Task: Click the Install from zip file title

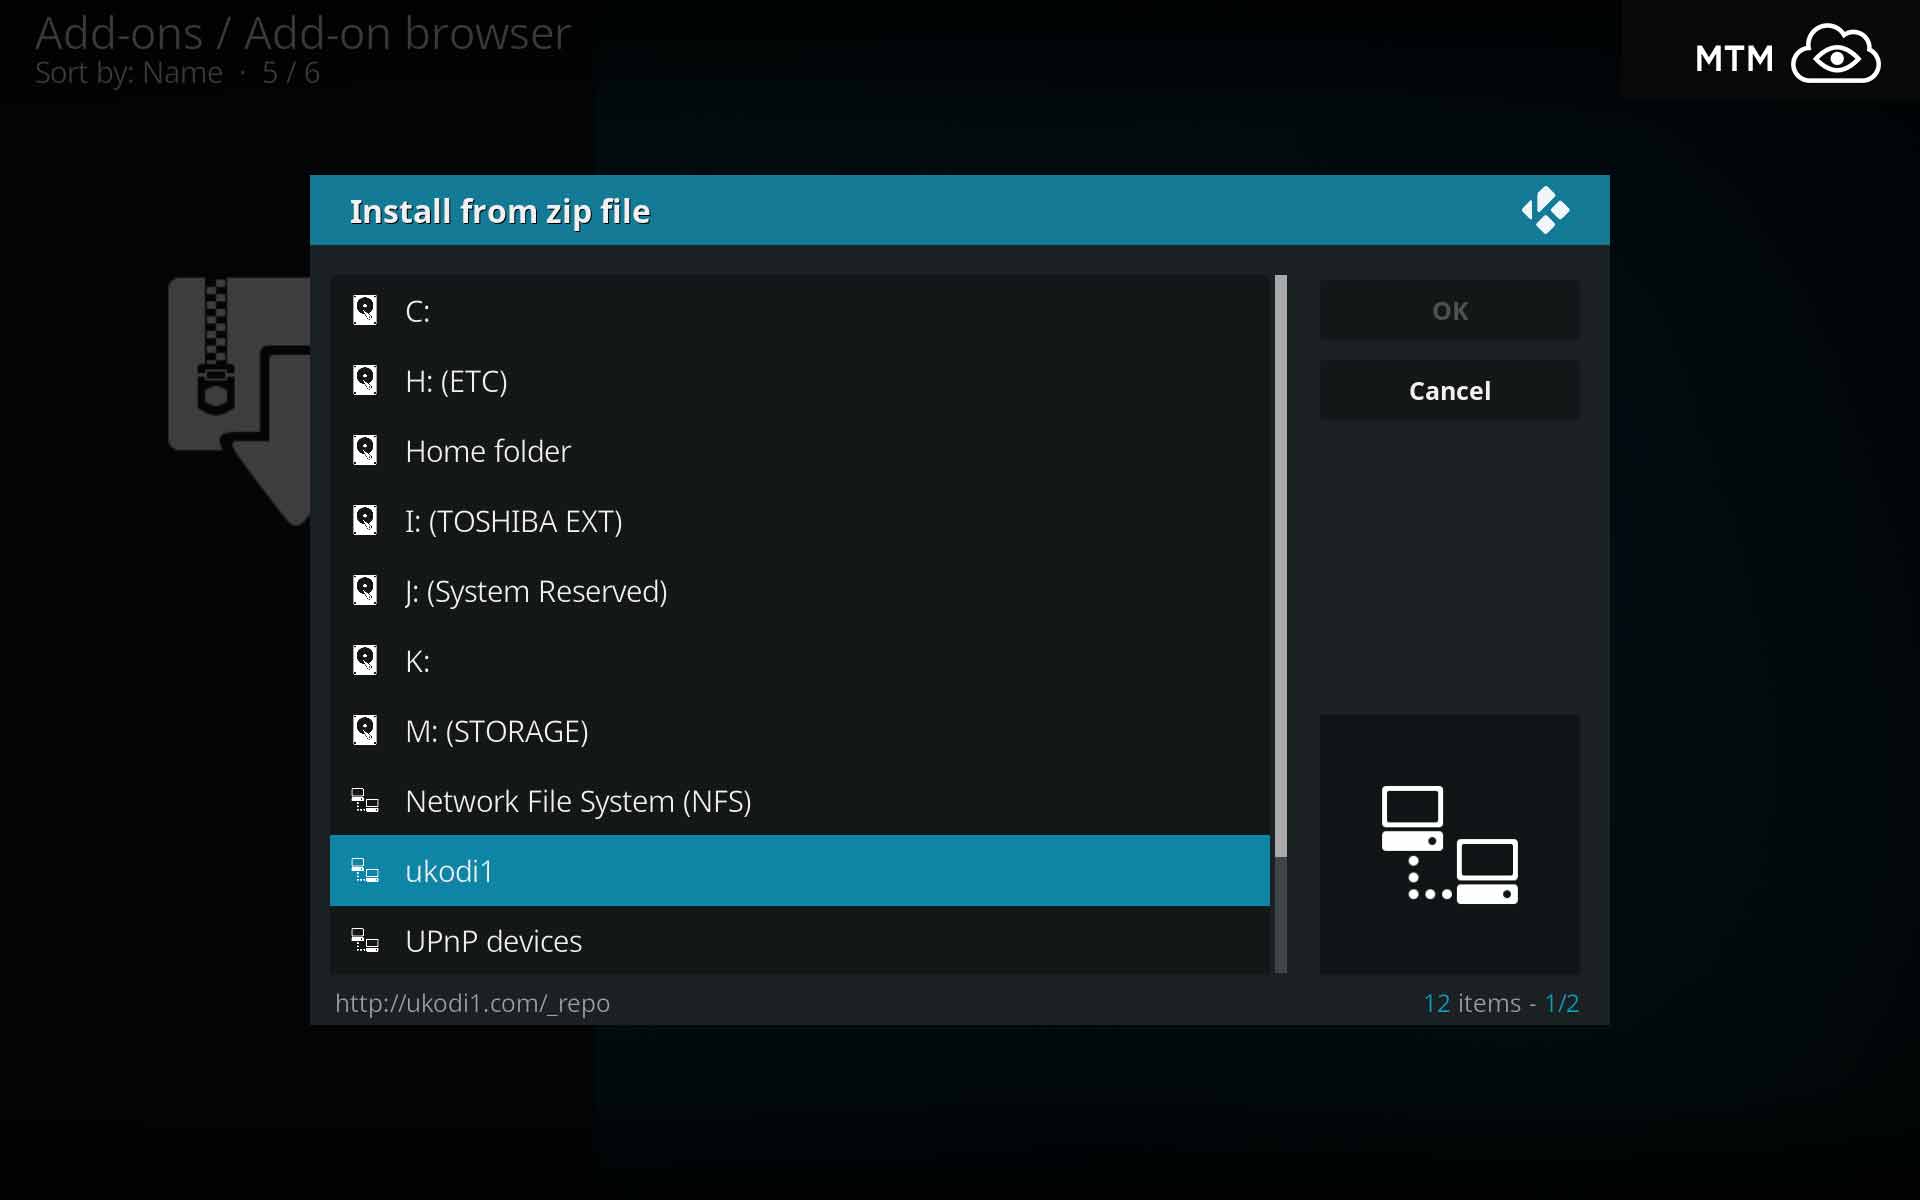Action: [x=500, y=211]
